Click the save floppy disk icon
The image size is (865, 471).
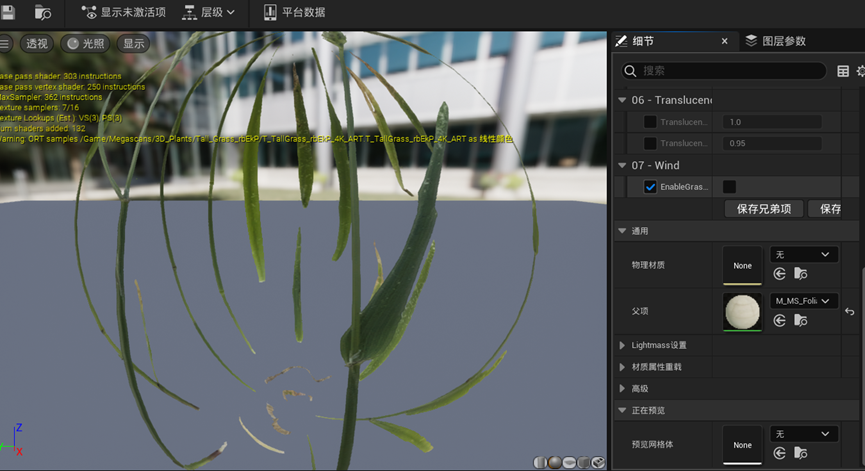[7, 12]
